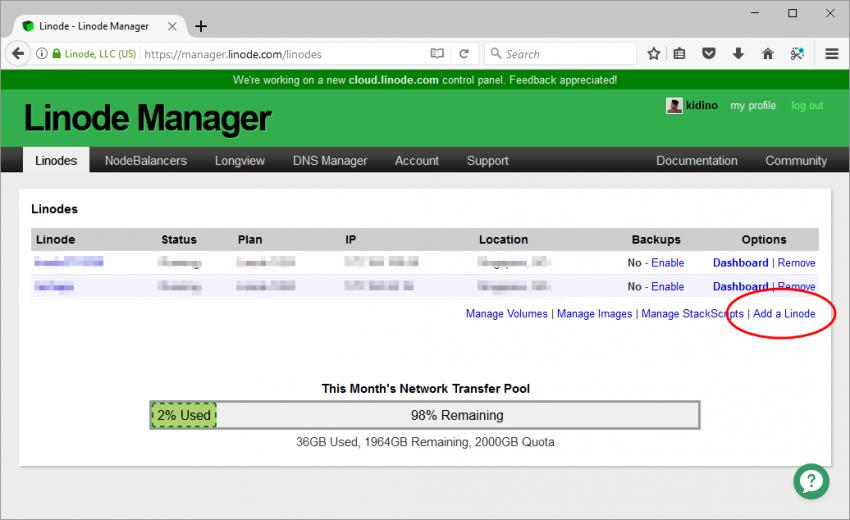This screenshot has height=520, width=850.
Task: Bookmark this page with the star icon
Action: [x=653, y=54]
